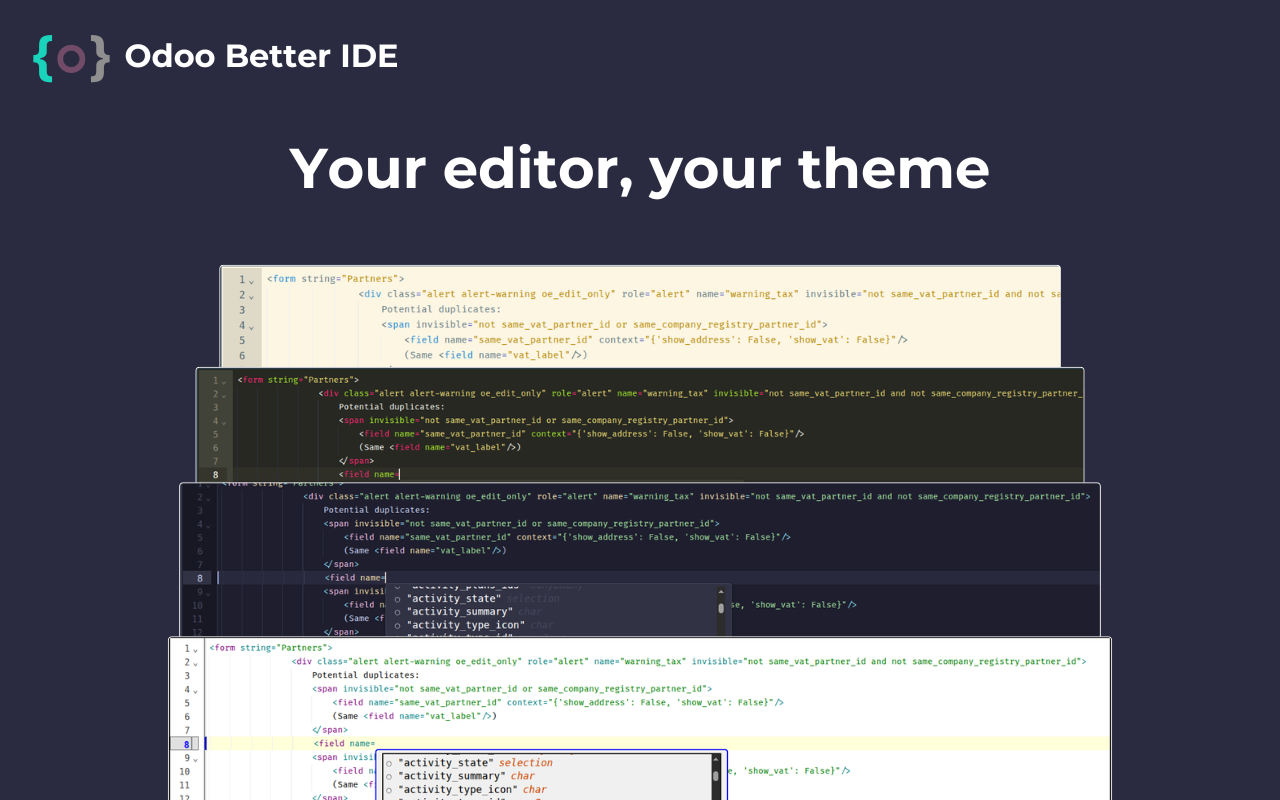Click "Potential duplicates:" in navy editor
Screen dimensions: 1280x800
[x=376, y=510]
